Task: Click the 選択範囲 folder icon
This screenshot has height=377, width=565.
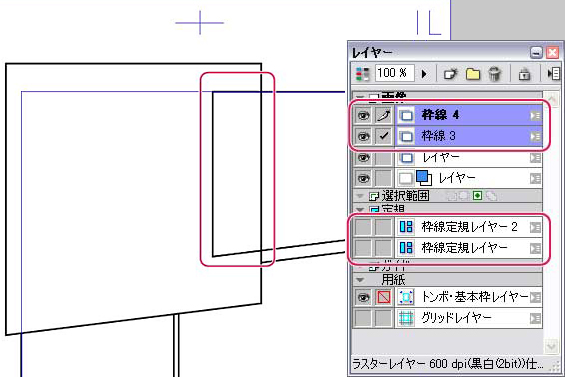Action: (374, 196)
